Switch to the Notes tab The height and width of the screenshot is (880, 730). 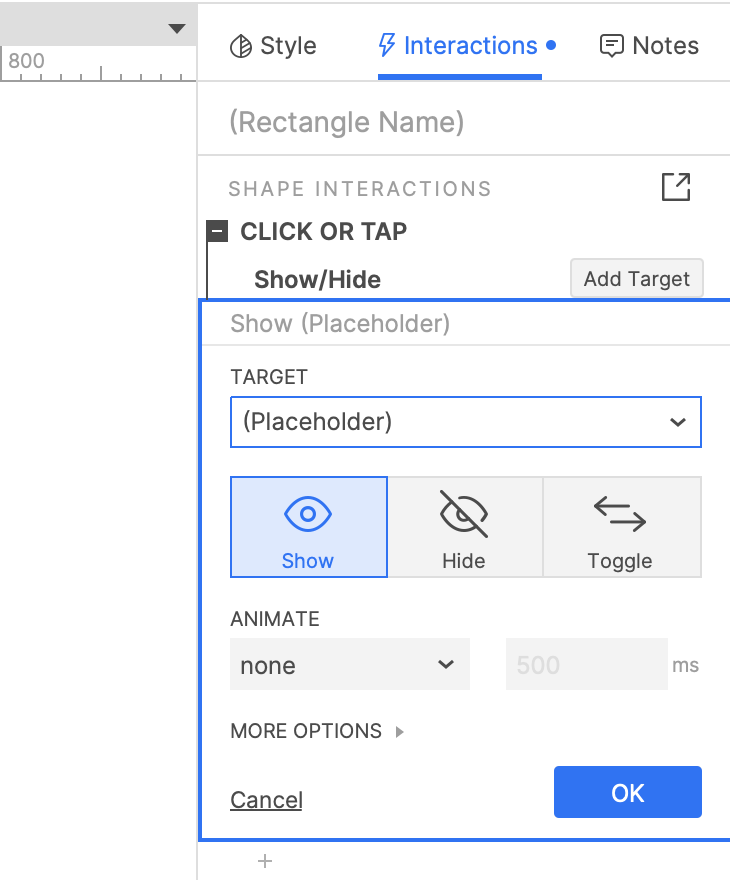[649, 46]
